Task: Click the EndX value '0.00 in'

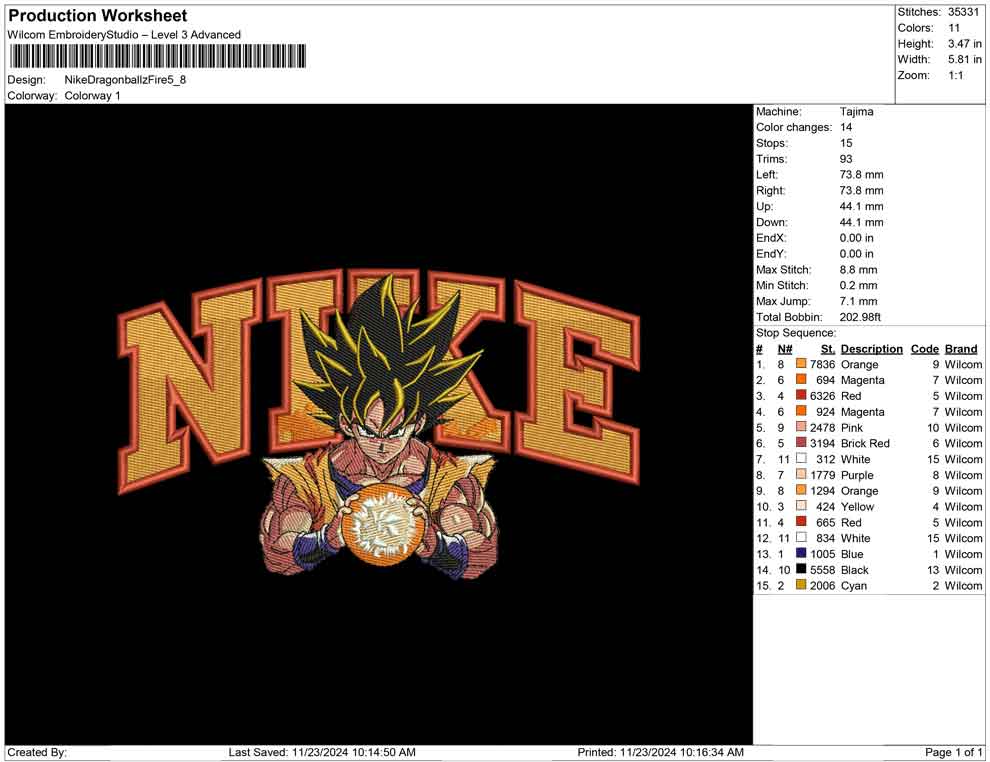Action: (857, 238)
